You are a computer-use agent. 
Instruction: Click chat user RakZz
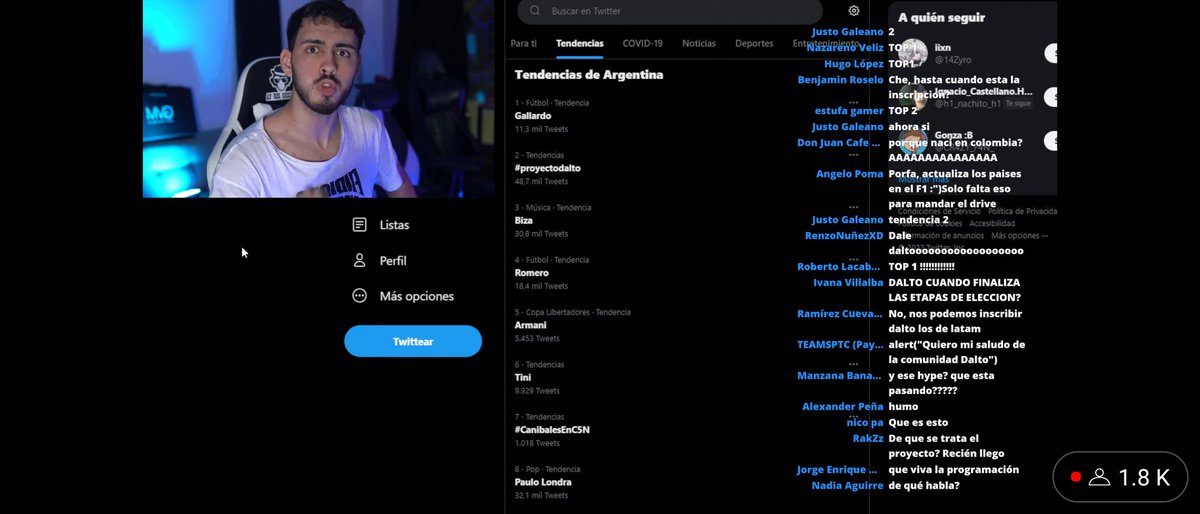(868, 438)
